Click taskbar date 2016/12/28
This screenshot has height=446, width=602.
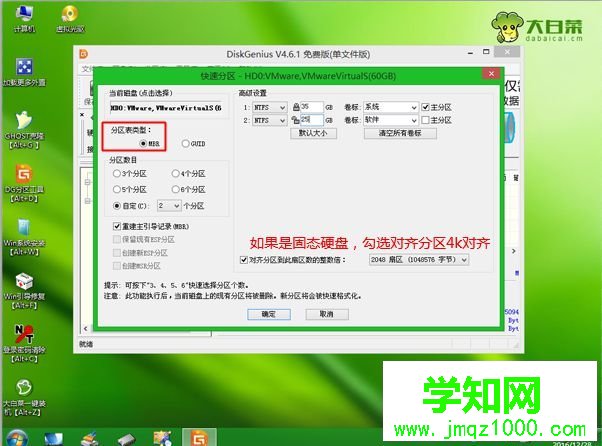click(x=573, y=443)
